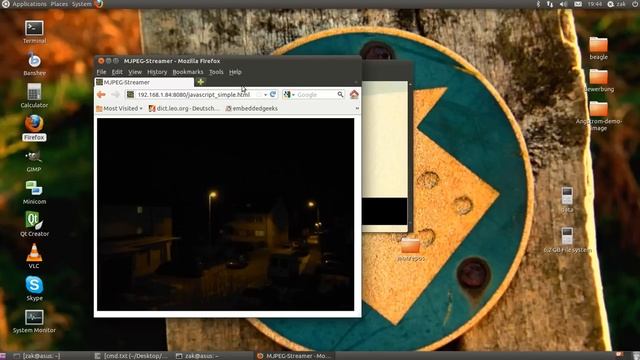Click the 19:44 clock
The image size is (640, 360).
(x=595, y=4)
